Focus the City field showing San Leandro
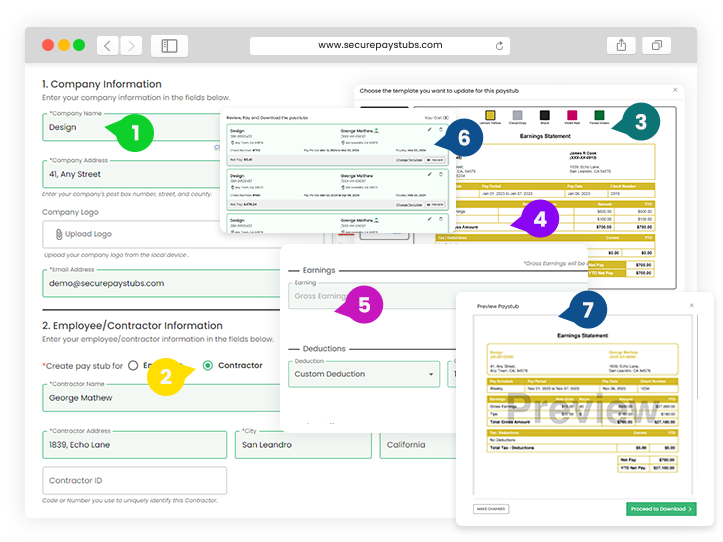This screenshot has width=723, height=542. click(303, 445)
